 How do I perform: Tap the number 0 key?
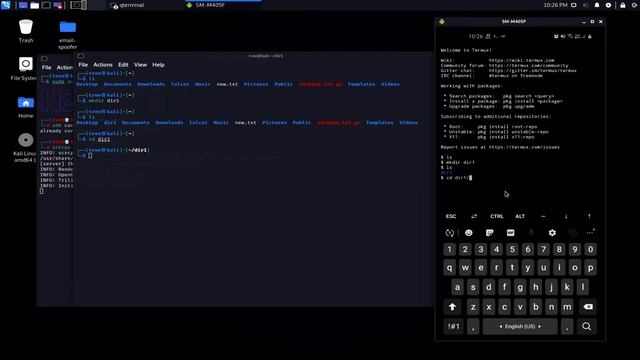[x=590, y=249]
